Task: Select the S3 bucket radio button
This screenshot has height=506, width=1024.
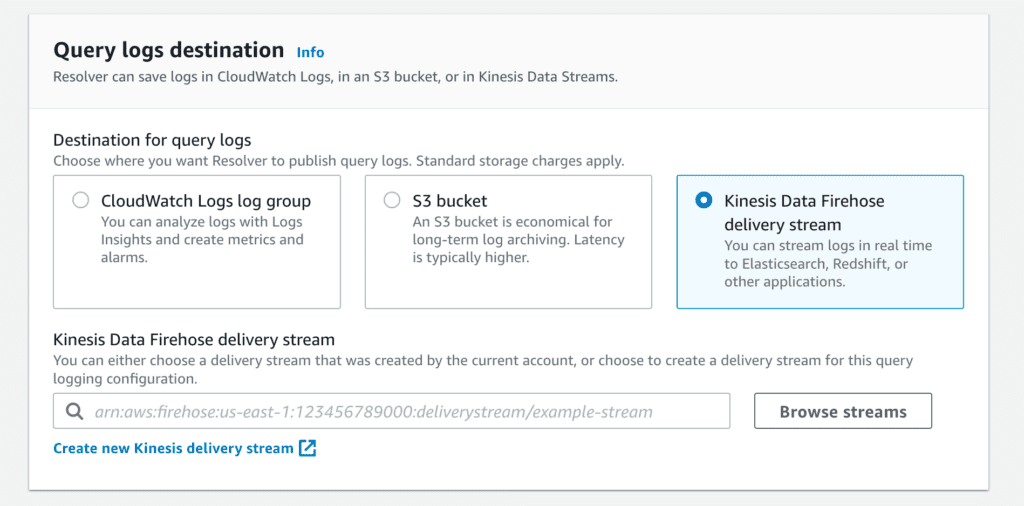Action: tap(392, 200)
